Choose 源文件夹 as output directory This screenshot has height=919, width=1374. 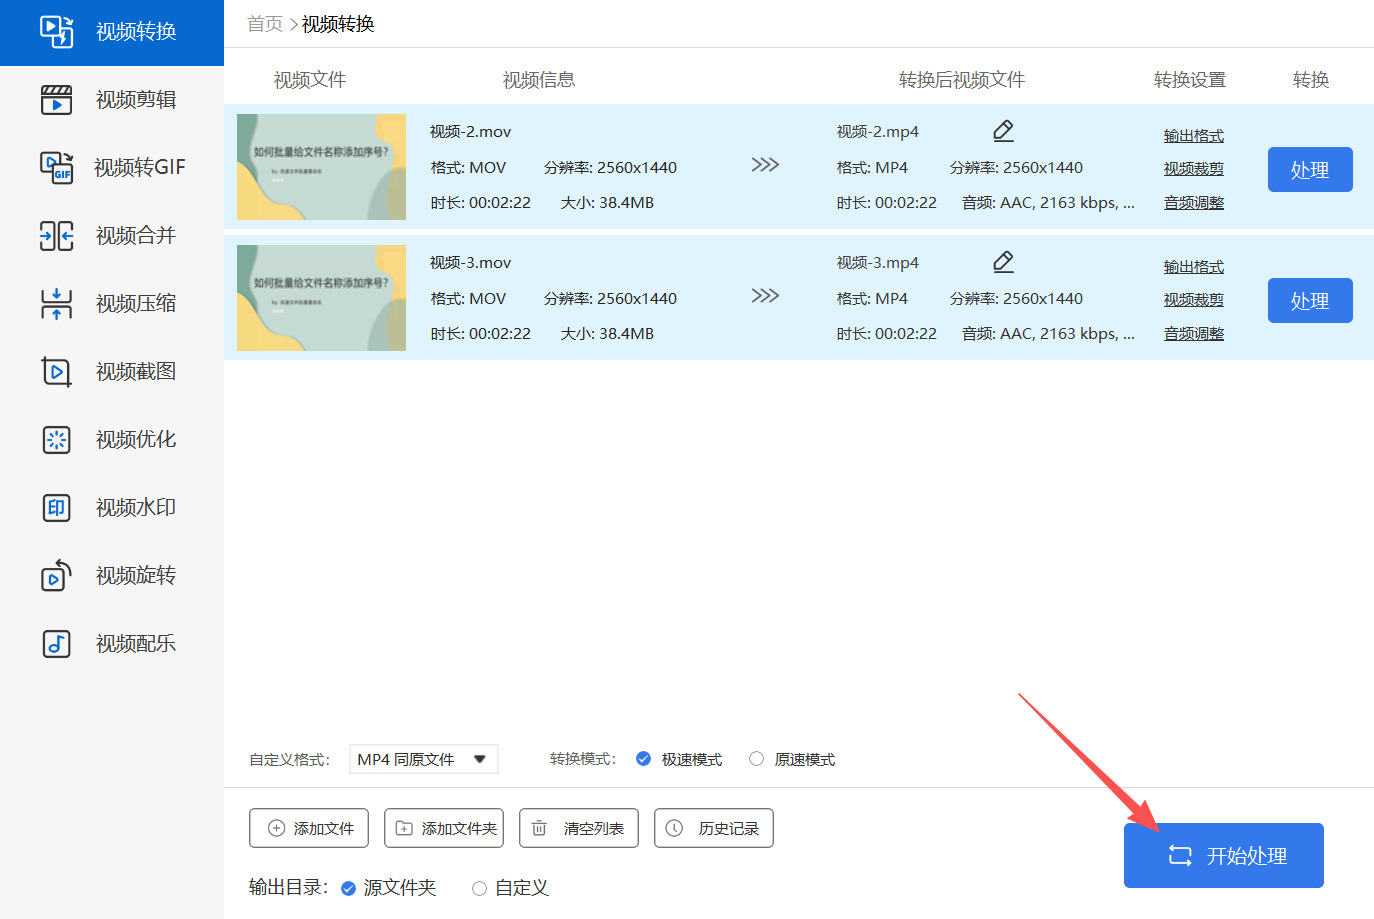[x=349, y=888]
